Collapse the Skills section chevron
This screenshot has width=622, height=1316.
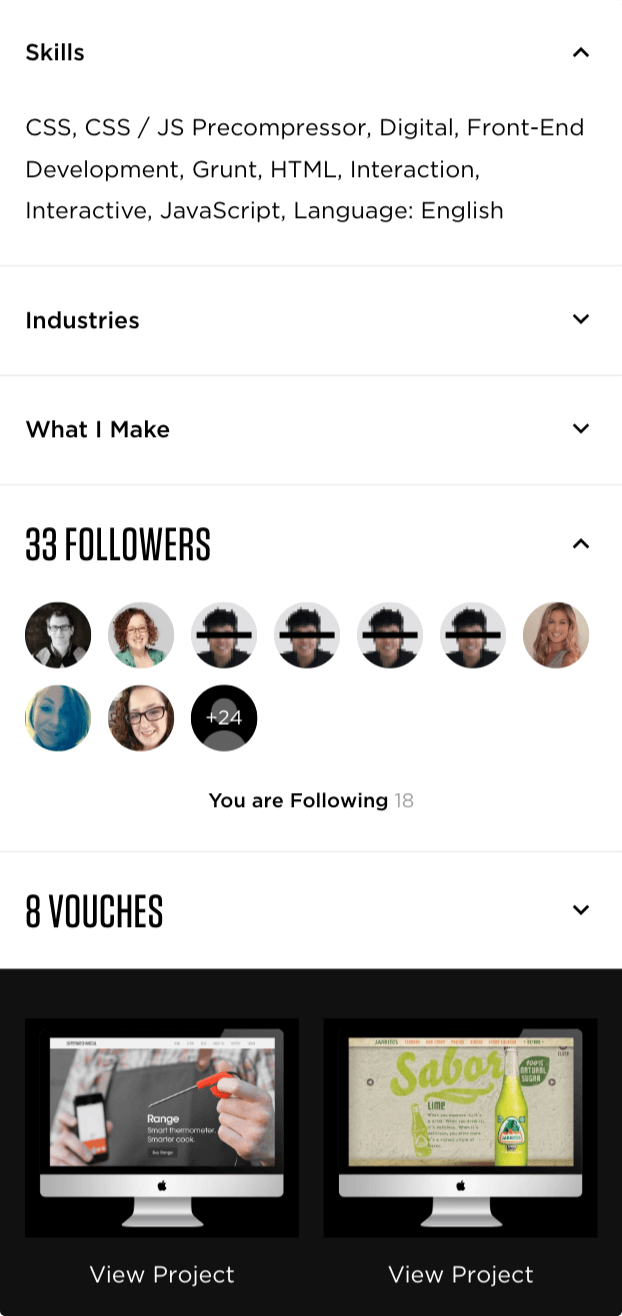(581, 52)
